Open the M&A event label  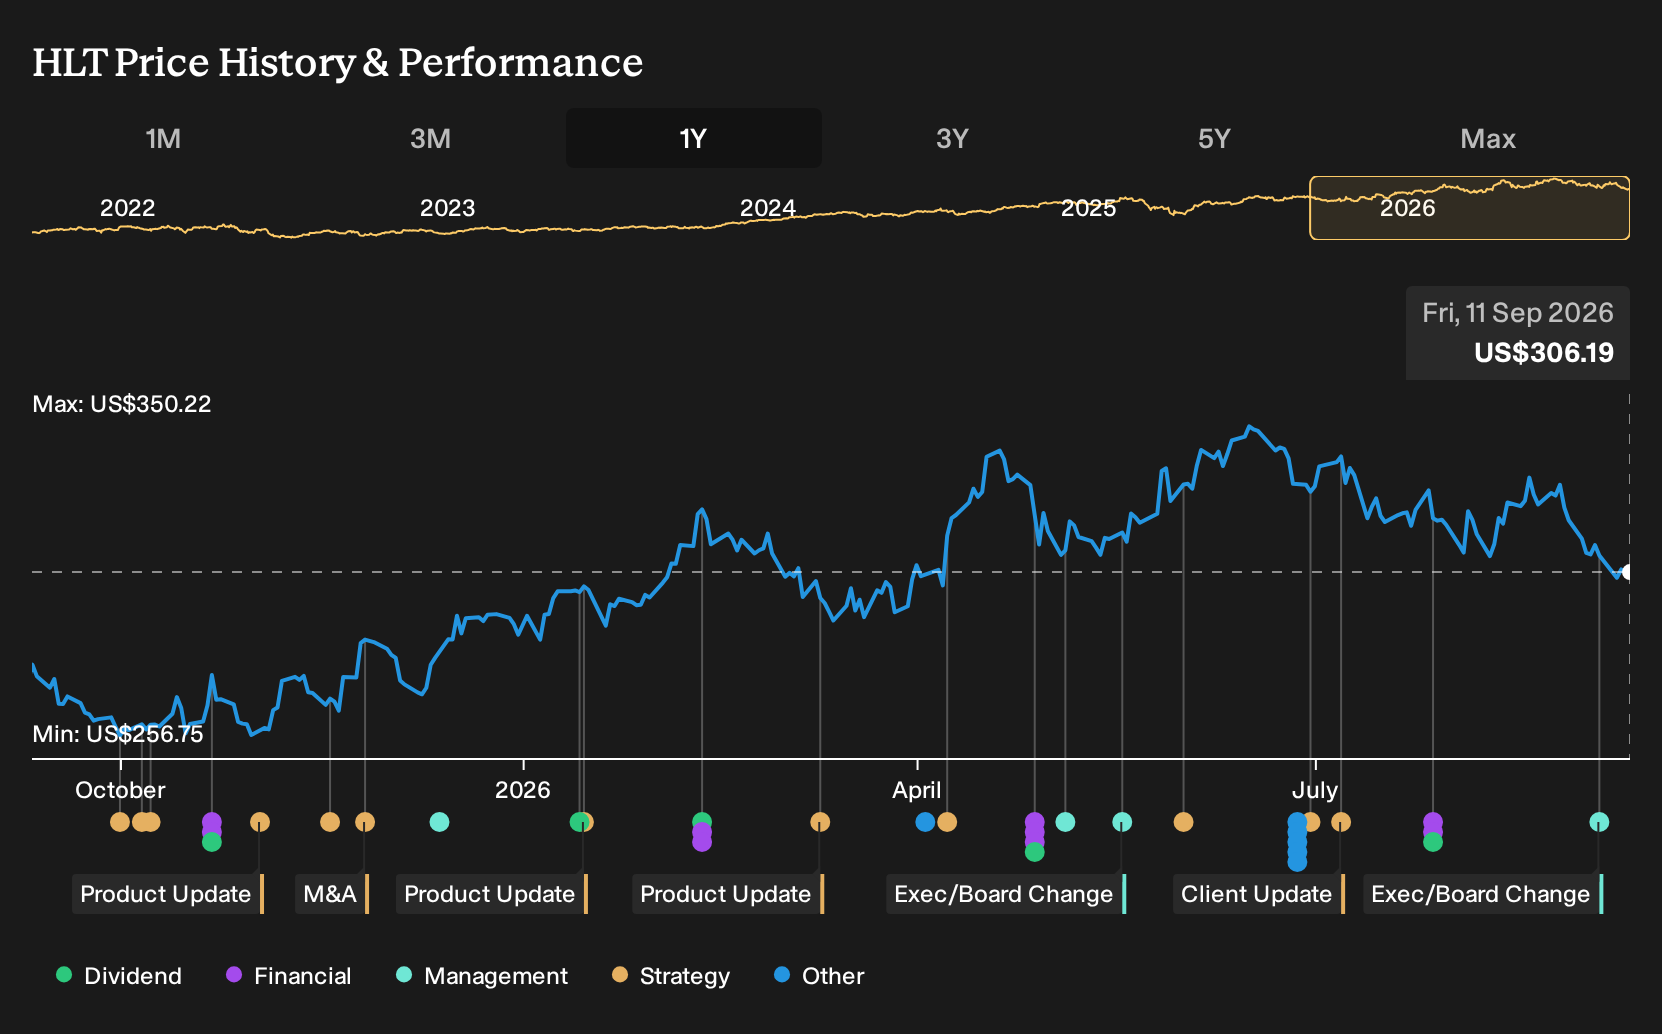(x=332, y=894)
